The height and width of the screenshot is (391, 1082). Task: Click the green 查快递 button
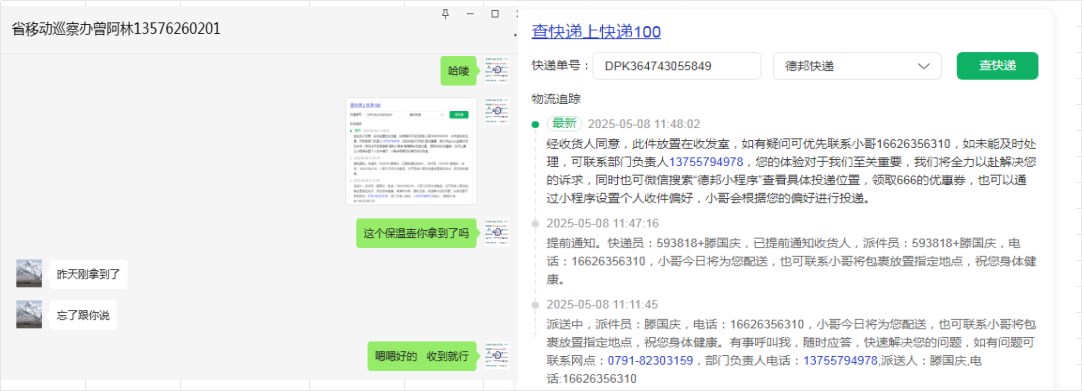(x=997, y=66)
